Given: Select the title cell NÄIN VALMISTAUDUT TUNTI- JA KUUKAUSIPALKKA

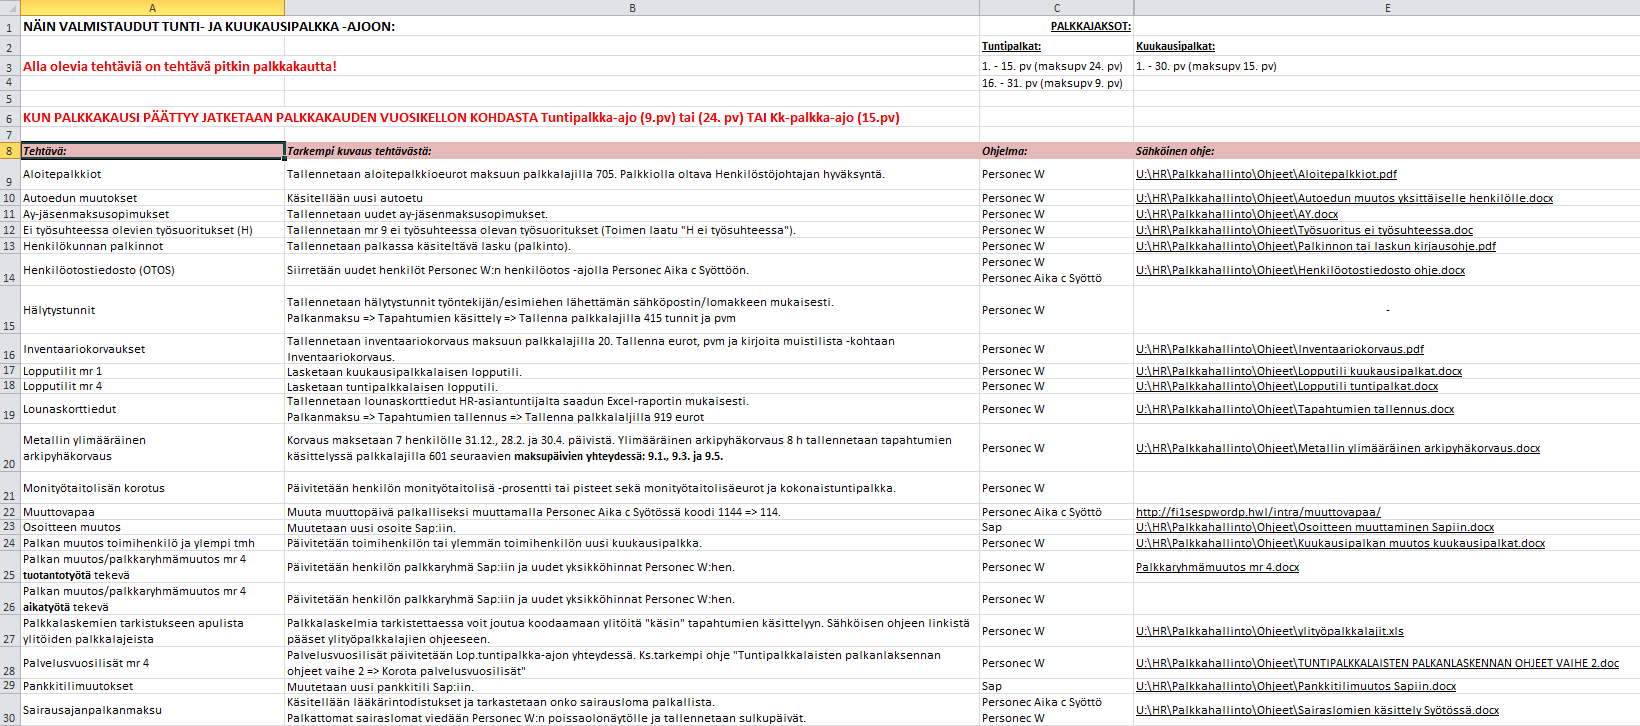Looking at the screenshot, I should point(209,27).
